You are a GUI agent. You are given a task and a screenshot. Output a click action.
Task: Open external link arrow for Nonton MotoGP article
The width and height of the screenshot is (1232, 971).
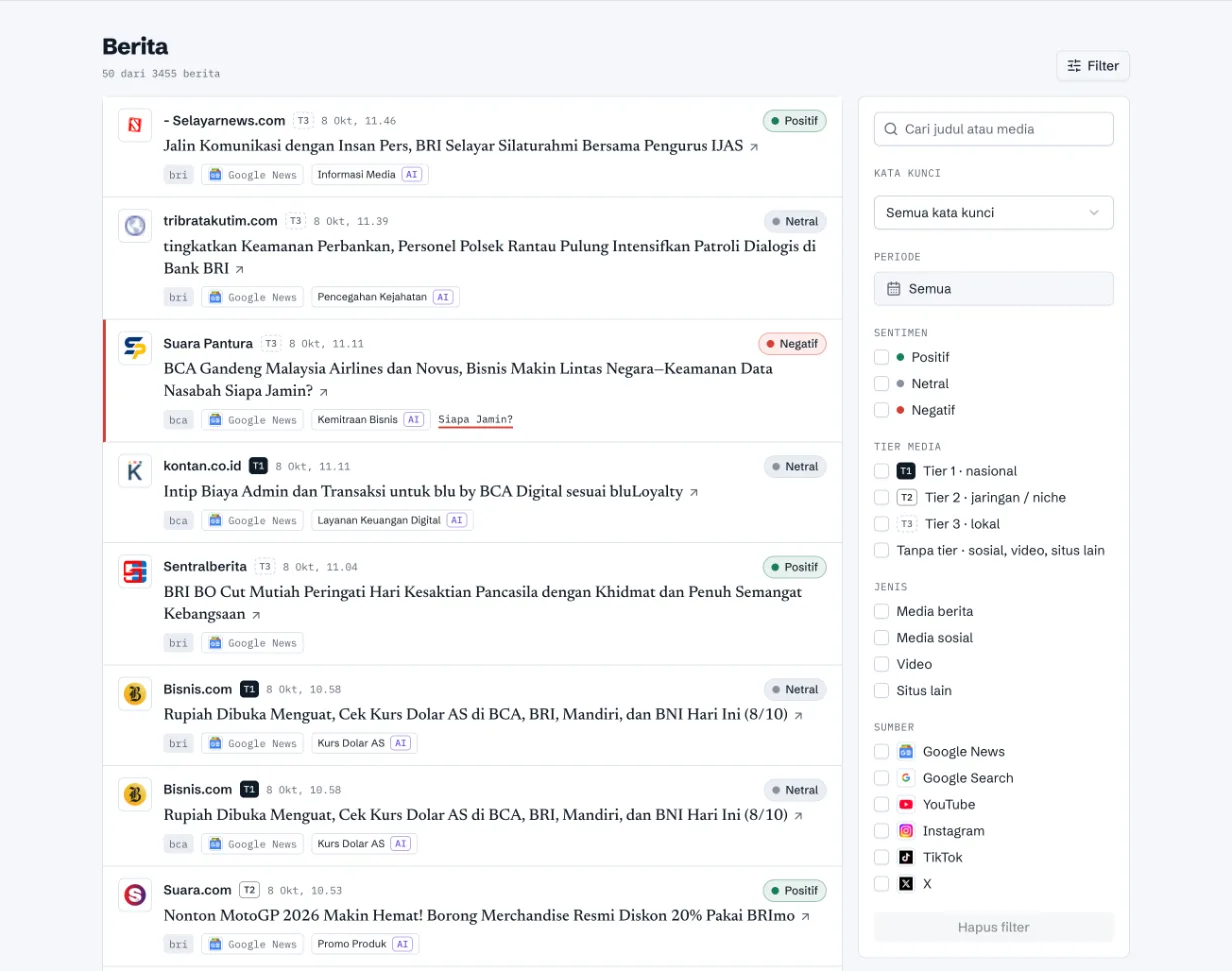point(805,916)
